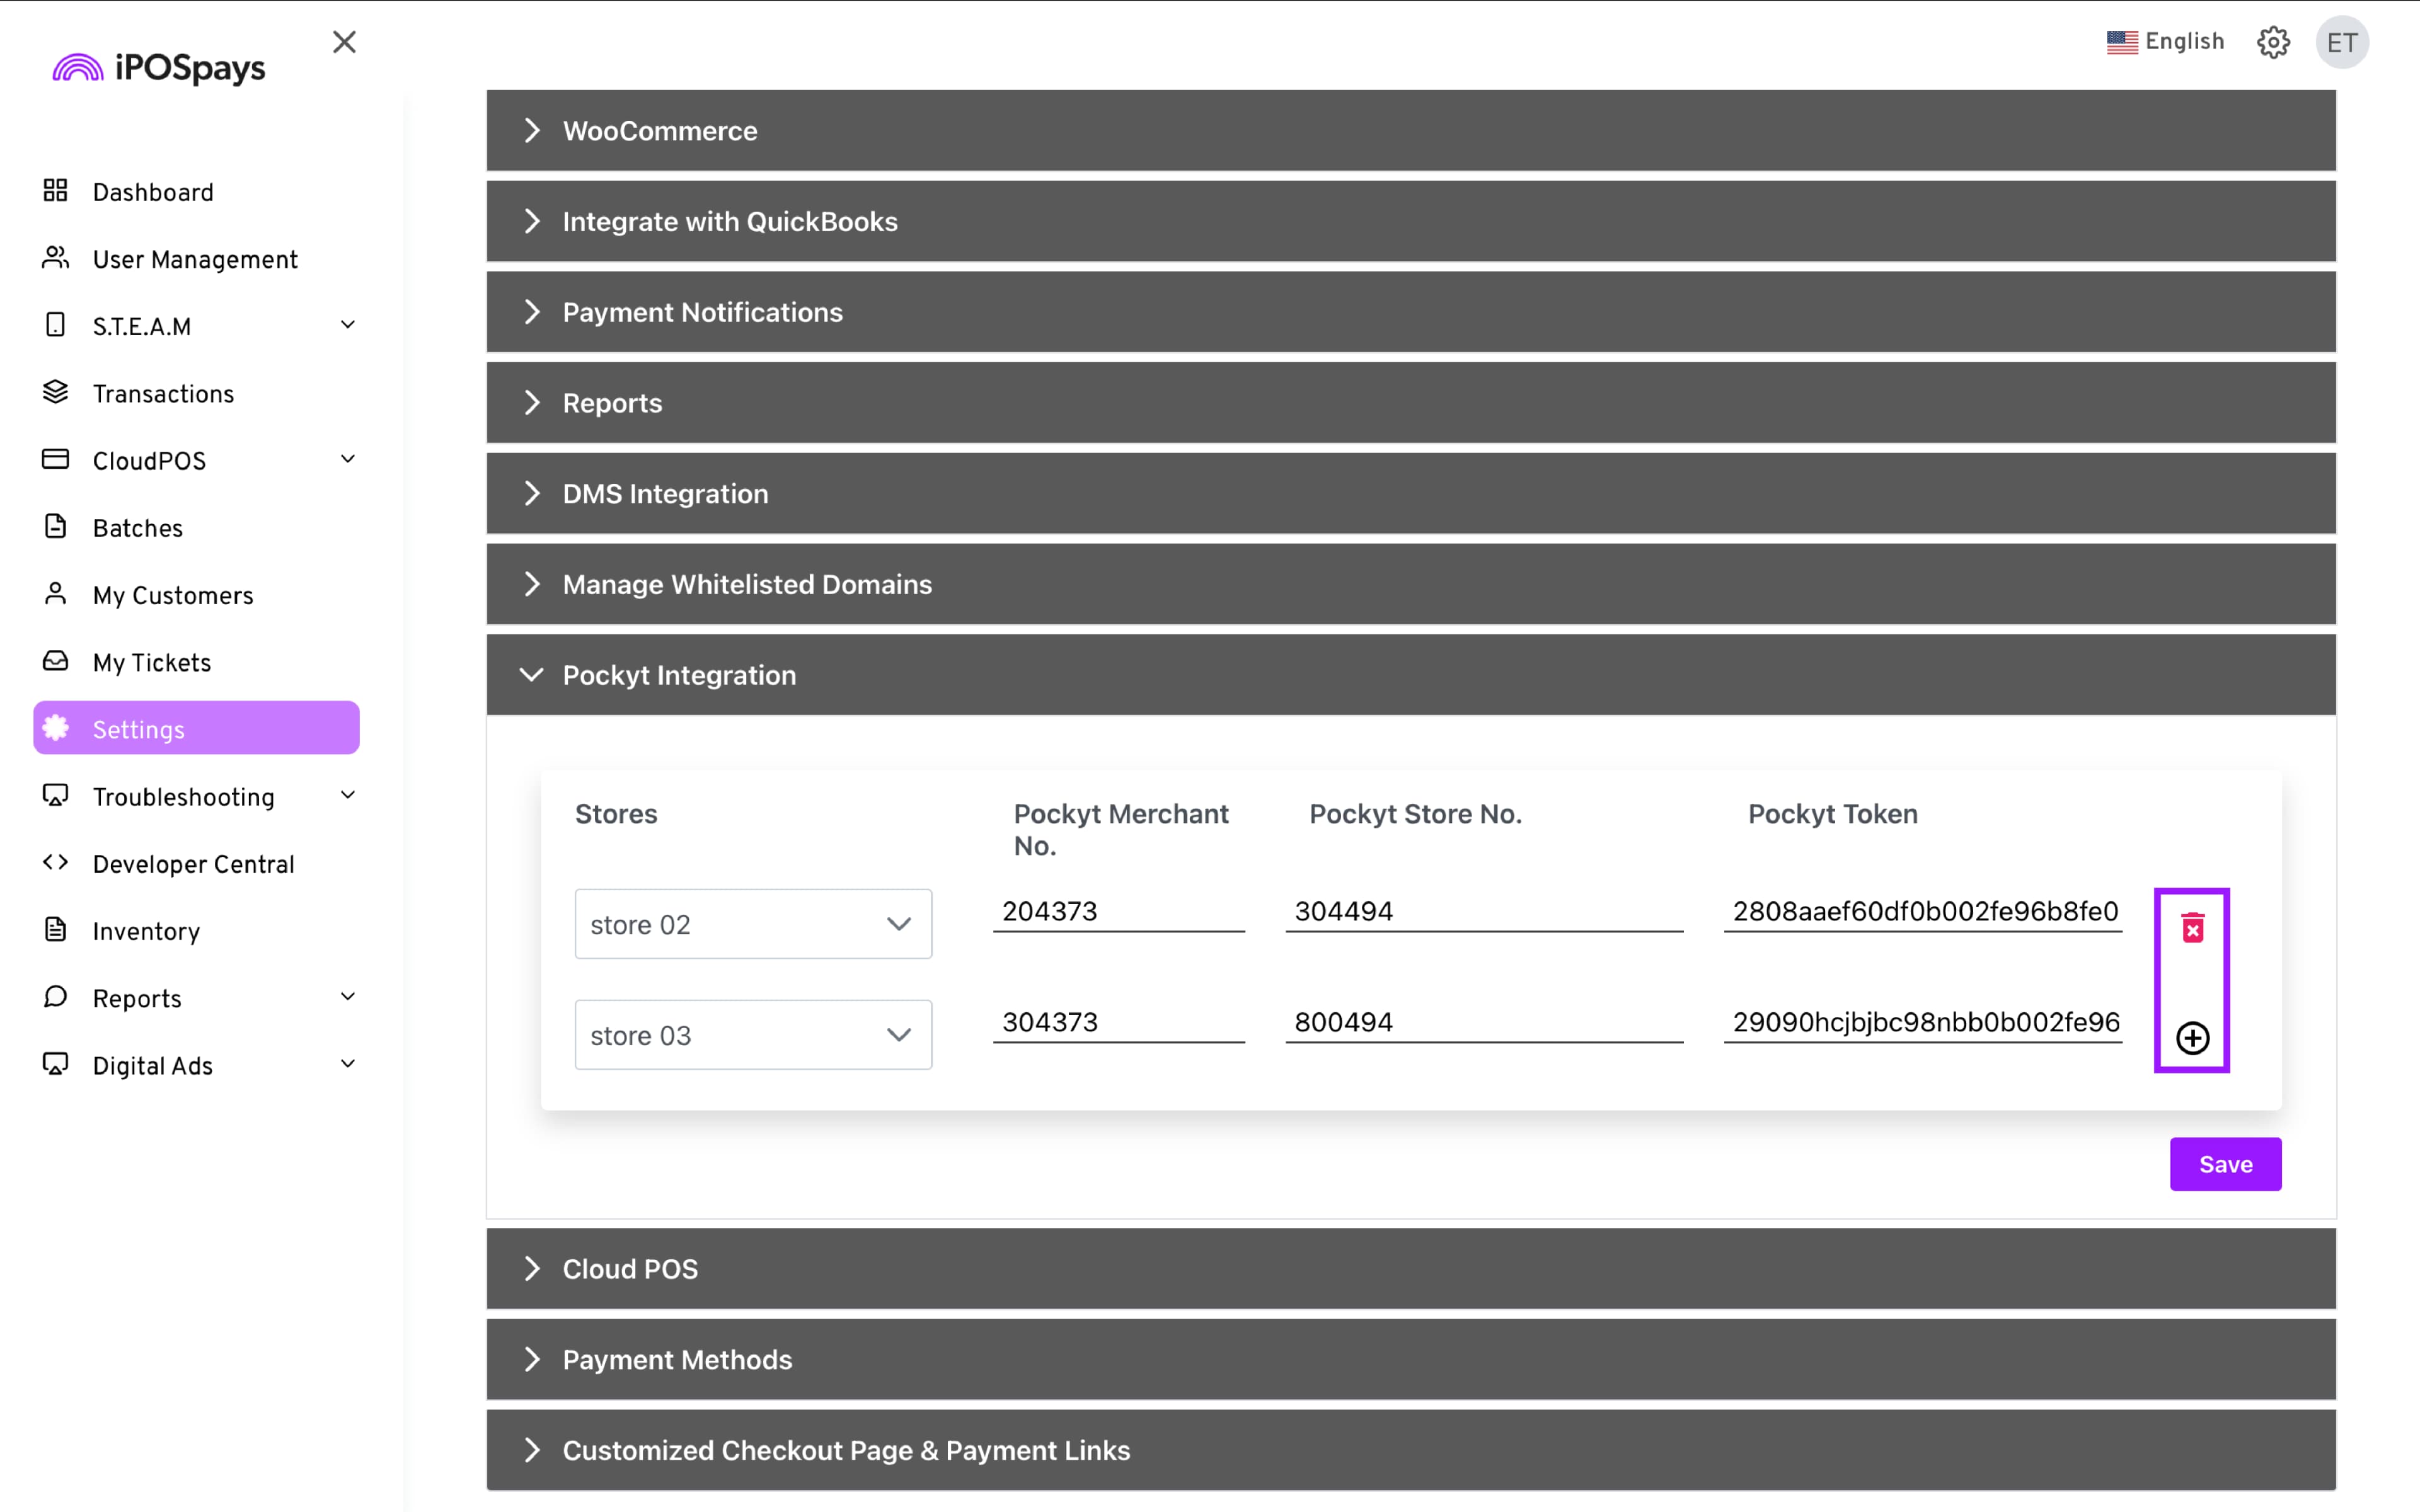
Task: Open settings gear icon in header
Action: [2273, 42]
